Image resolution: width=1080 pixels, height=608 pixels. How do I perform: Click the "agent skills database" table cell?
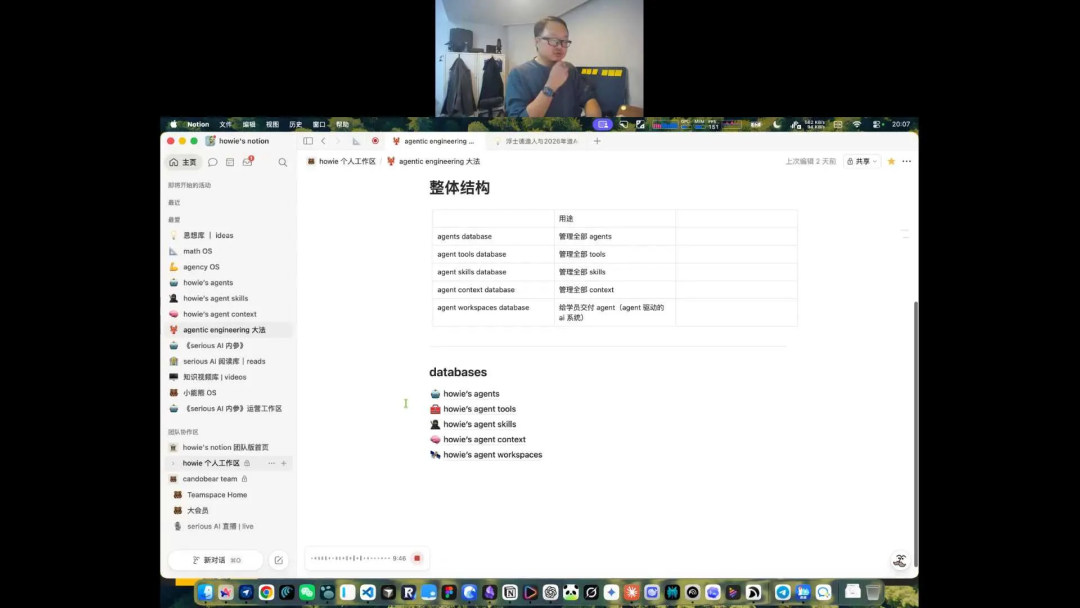point(493,272)
